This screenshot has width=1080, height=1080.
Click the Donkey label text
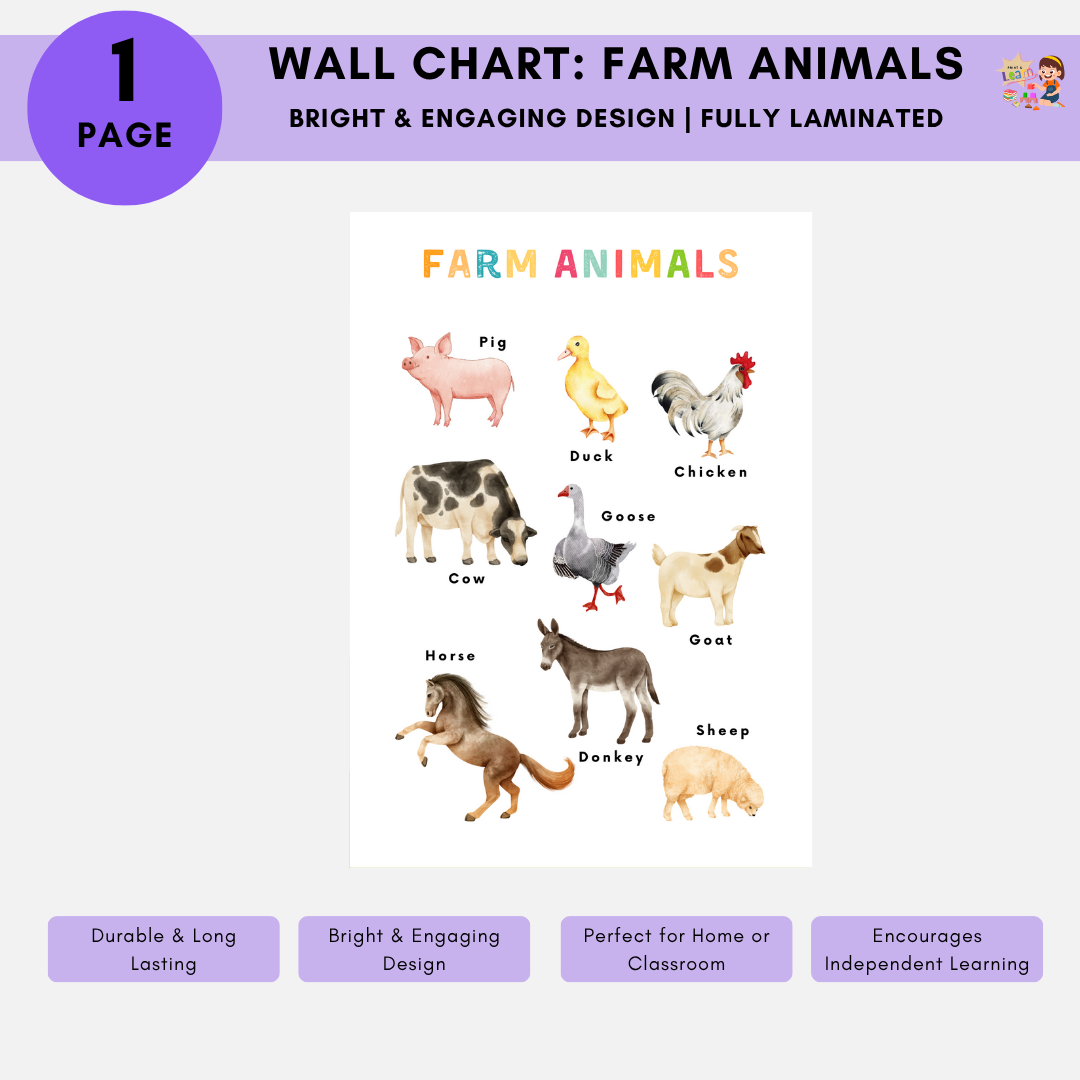coord(611,758)
